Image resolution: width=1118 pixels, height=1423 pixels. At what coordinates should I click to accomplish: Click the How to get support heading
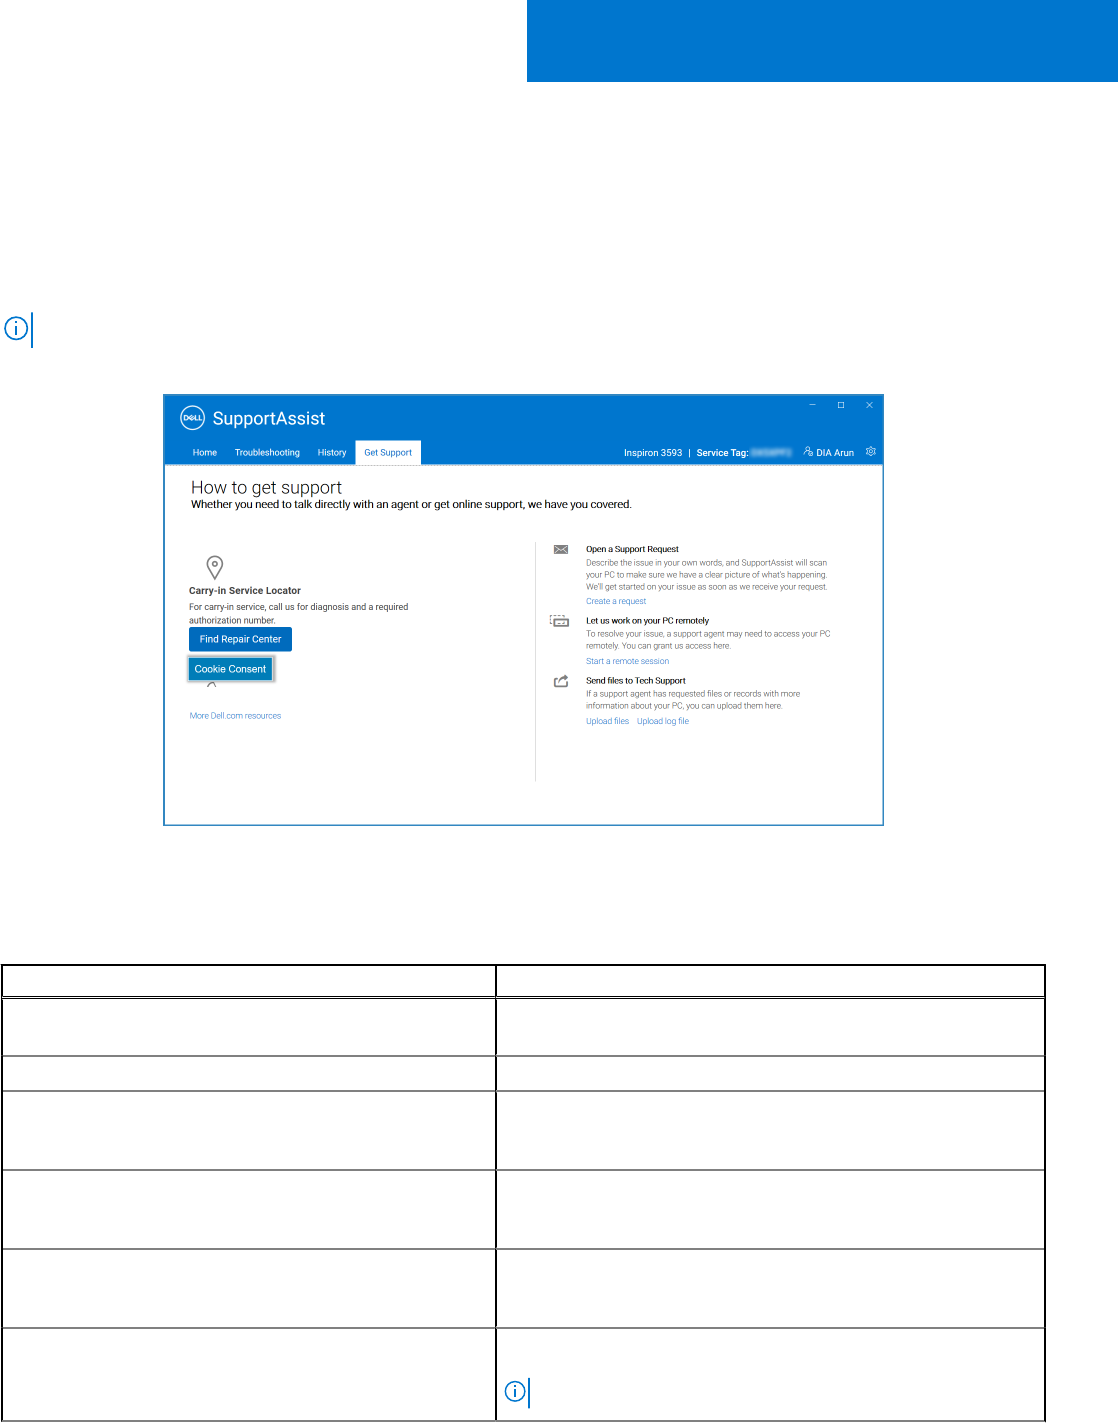tap(266, 487)
